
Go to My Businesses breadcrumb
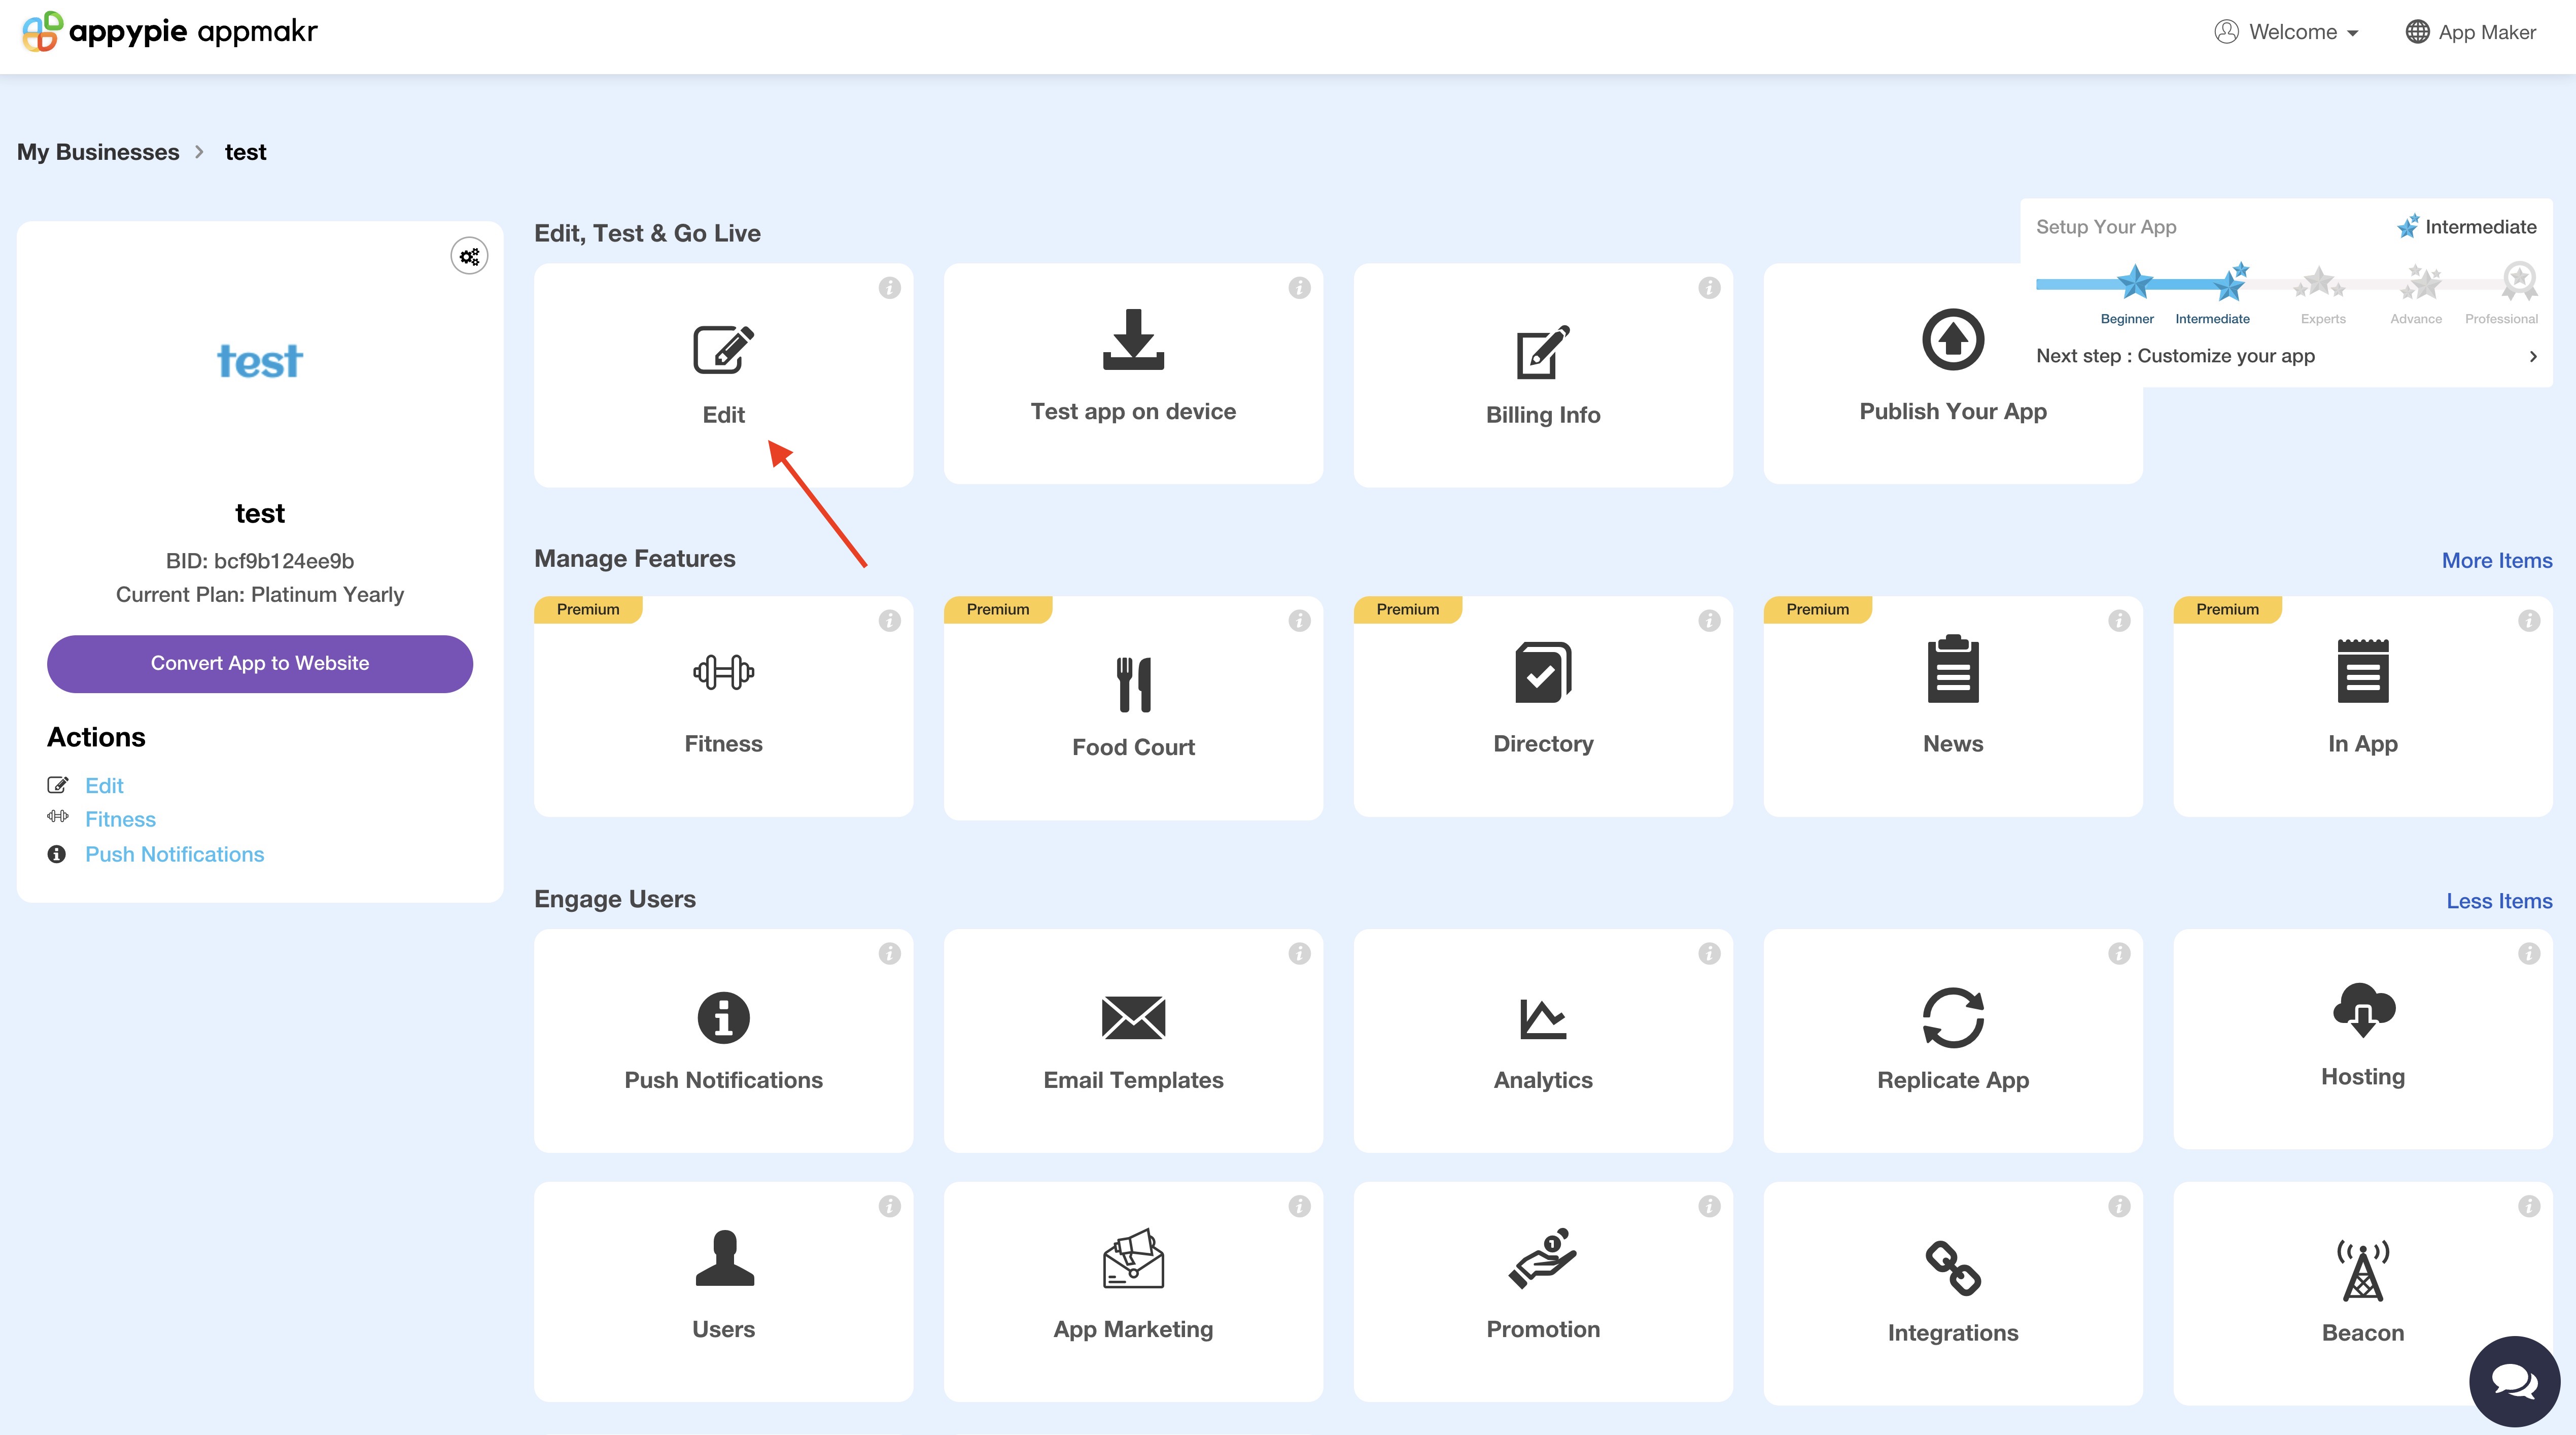pyautogui.click(x=98, y=152)
